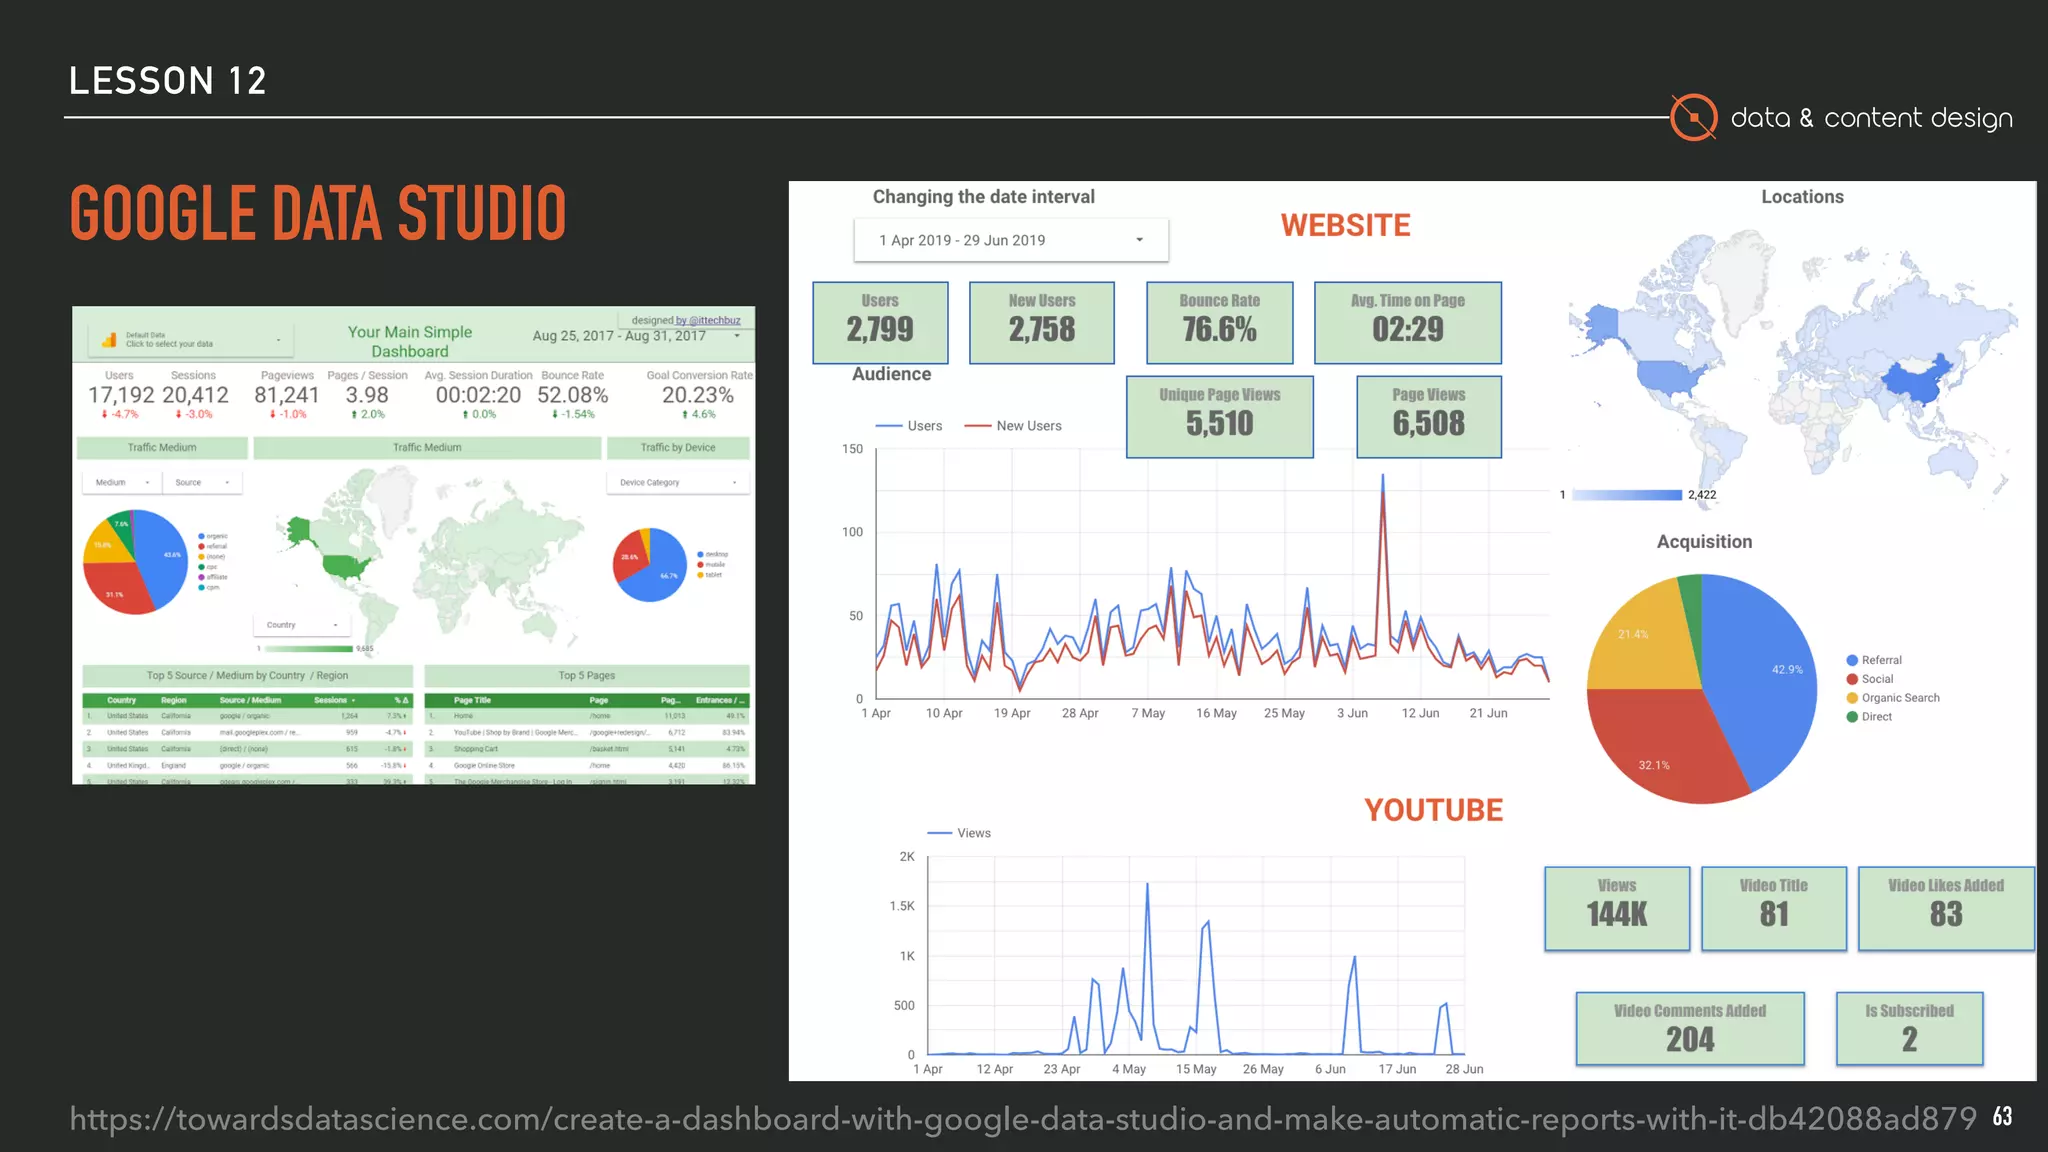Click the LESSON 12 heading
The height and width of the screenshot is (1152, 2048).
coord(168,81)
